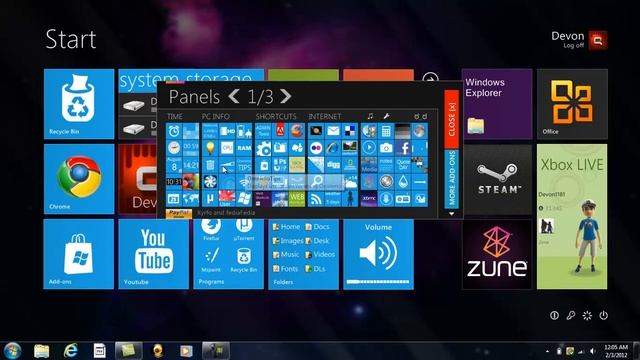Image resolution: width=640 pixels, height=360 pixels.
Task: Open the Zune tile
Action: point(497,254)
